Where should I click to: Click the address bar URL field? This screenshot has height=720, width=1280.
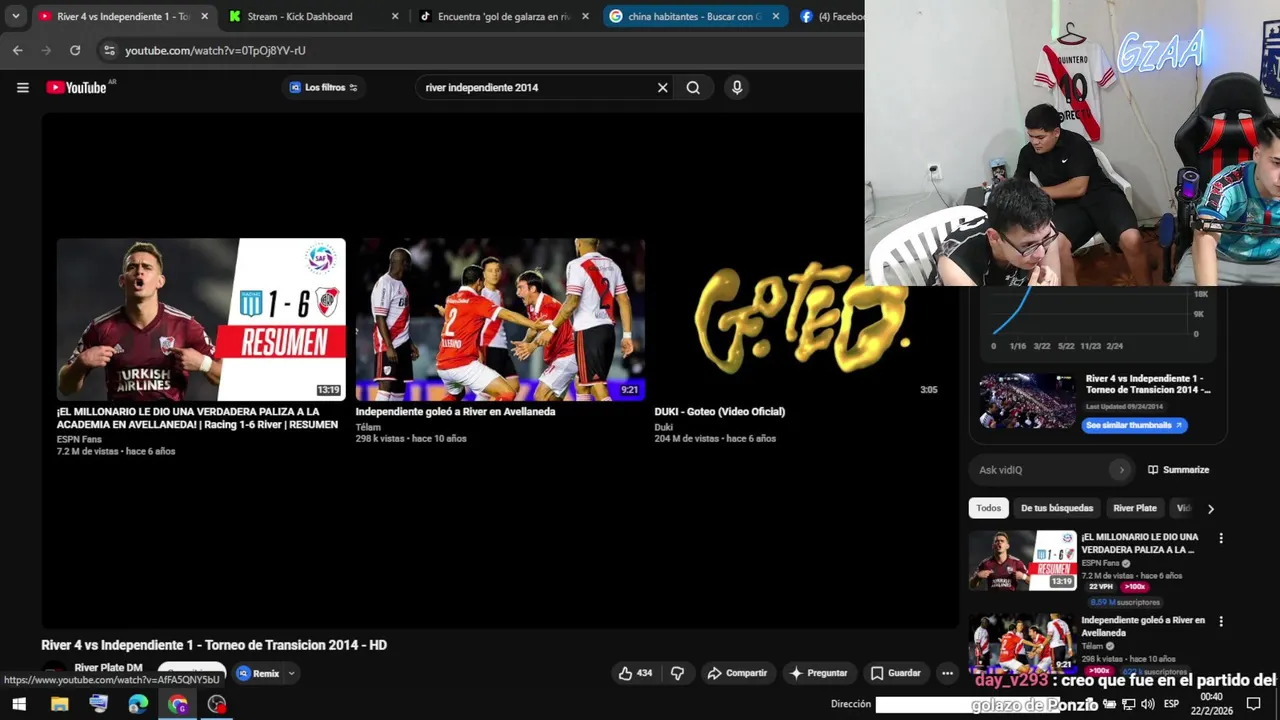click(x=480, y=50)
